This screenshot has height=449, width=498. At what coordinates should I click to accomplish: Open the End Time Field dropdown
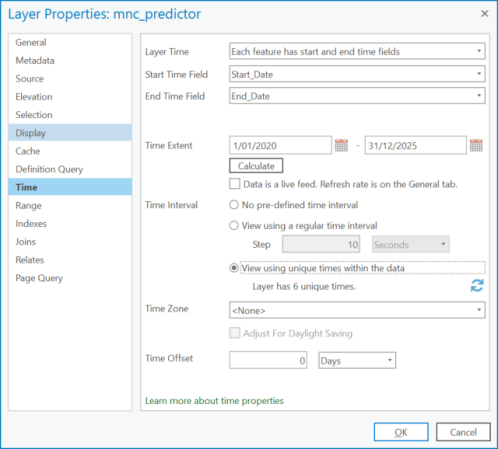click(357, 96)
